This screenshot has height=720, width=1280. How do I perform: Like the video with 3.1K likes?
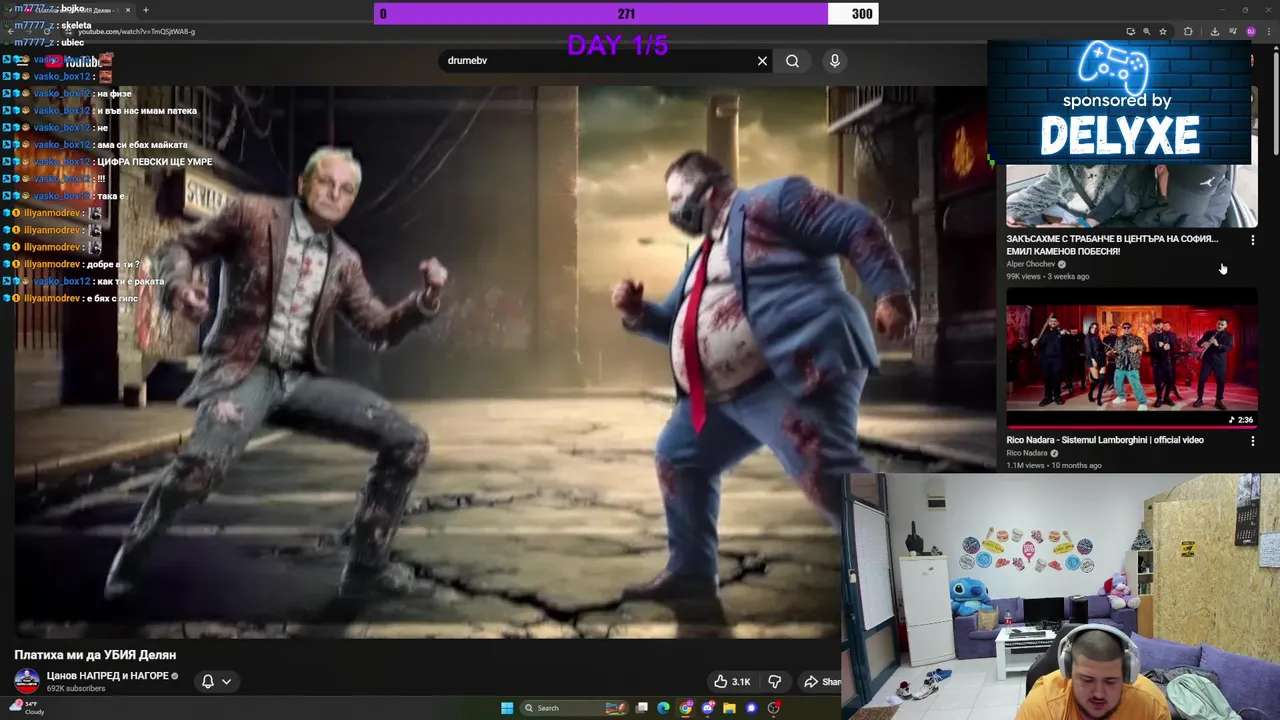click(x=731, y=681)
